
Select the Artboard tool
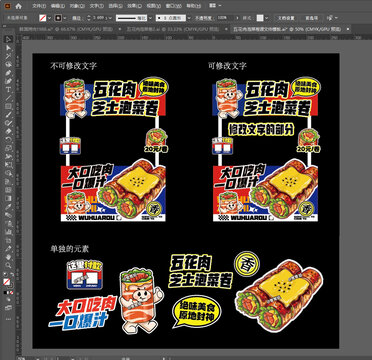8,240
